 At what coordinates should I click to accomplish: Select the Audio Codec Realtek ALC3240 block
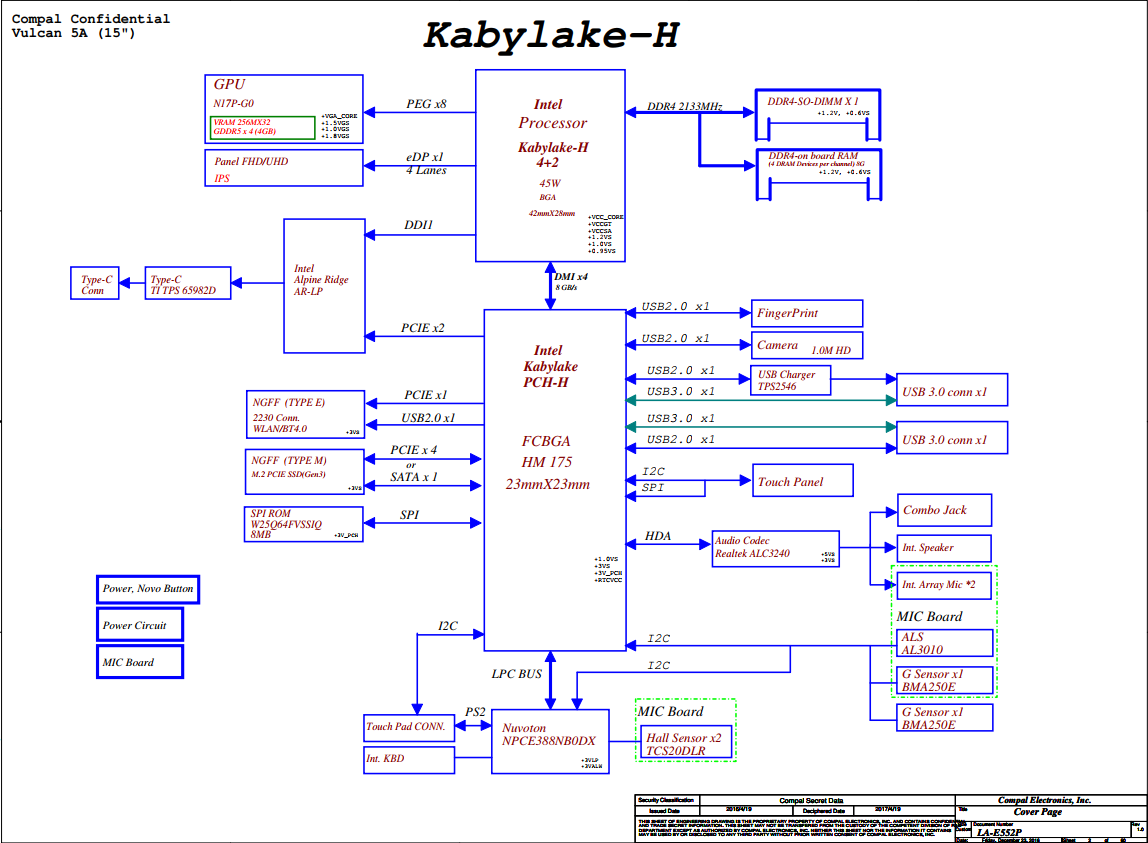point(775,546)
